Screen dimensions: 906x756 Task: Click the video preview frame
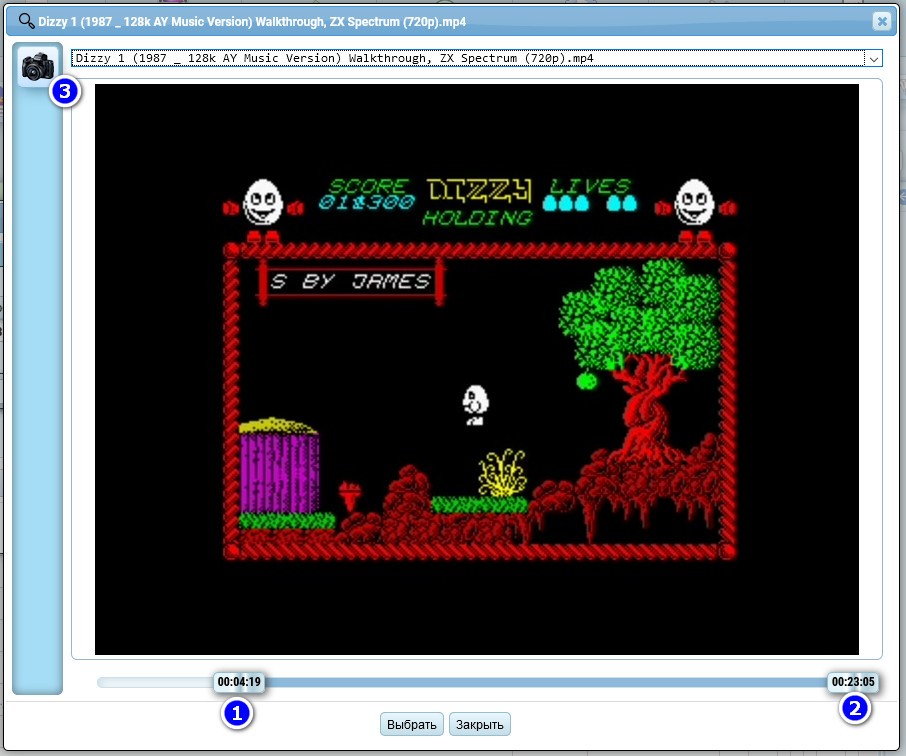coord(477,369)
